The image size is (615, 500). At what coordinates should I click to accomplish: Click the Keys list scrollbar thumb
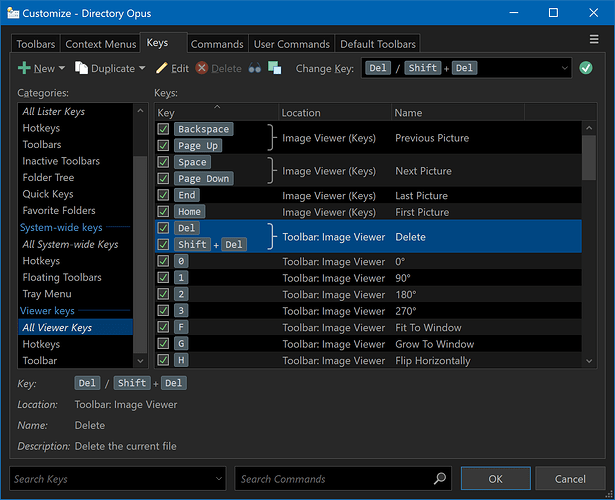[x=589, y=158]
